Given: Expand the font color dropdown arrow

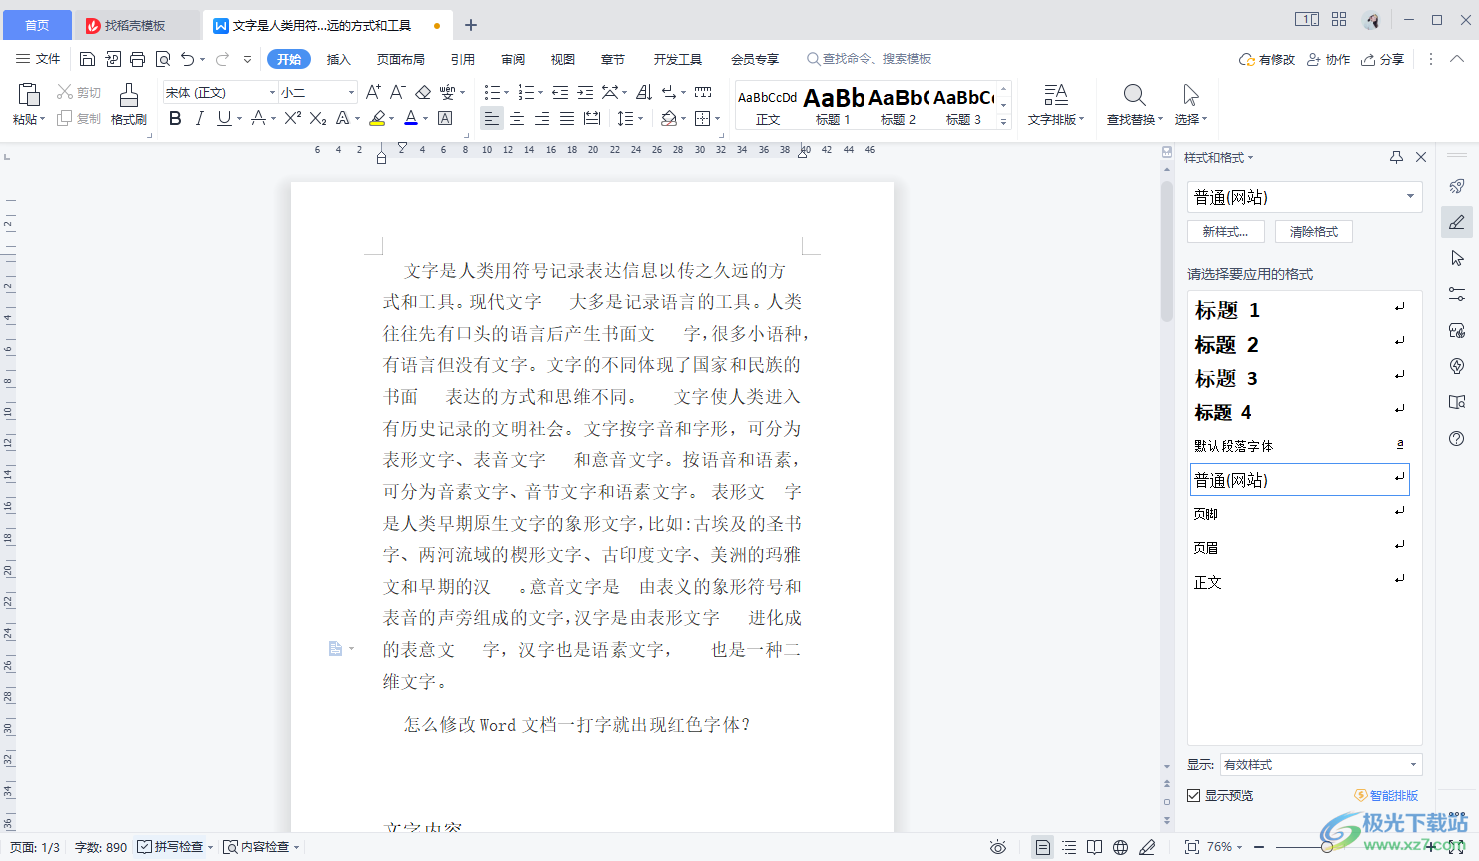Looking at the screenshot, I should pyautogui.click(x=425, y=119).
